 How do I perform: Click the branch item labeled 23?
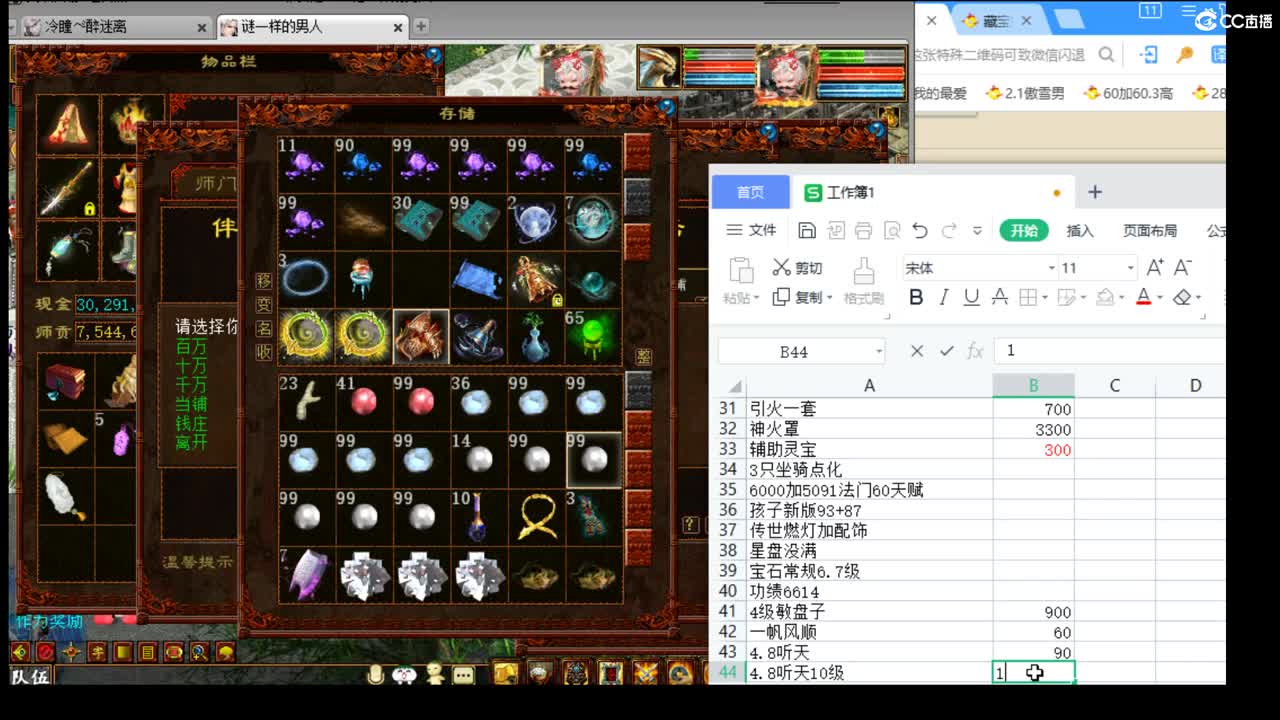306,401
